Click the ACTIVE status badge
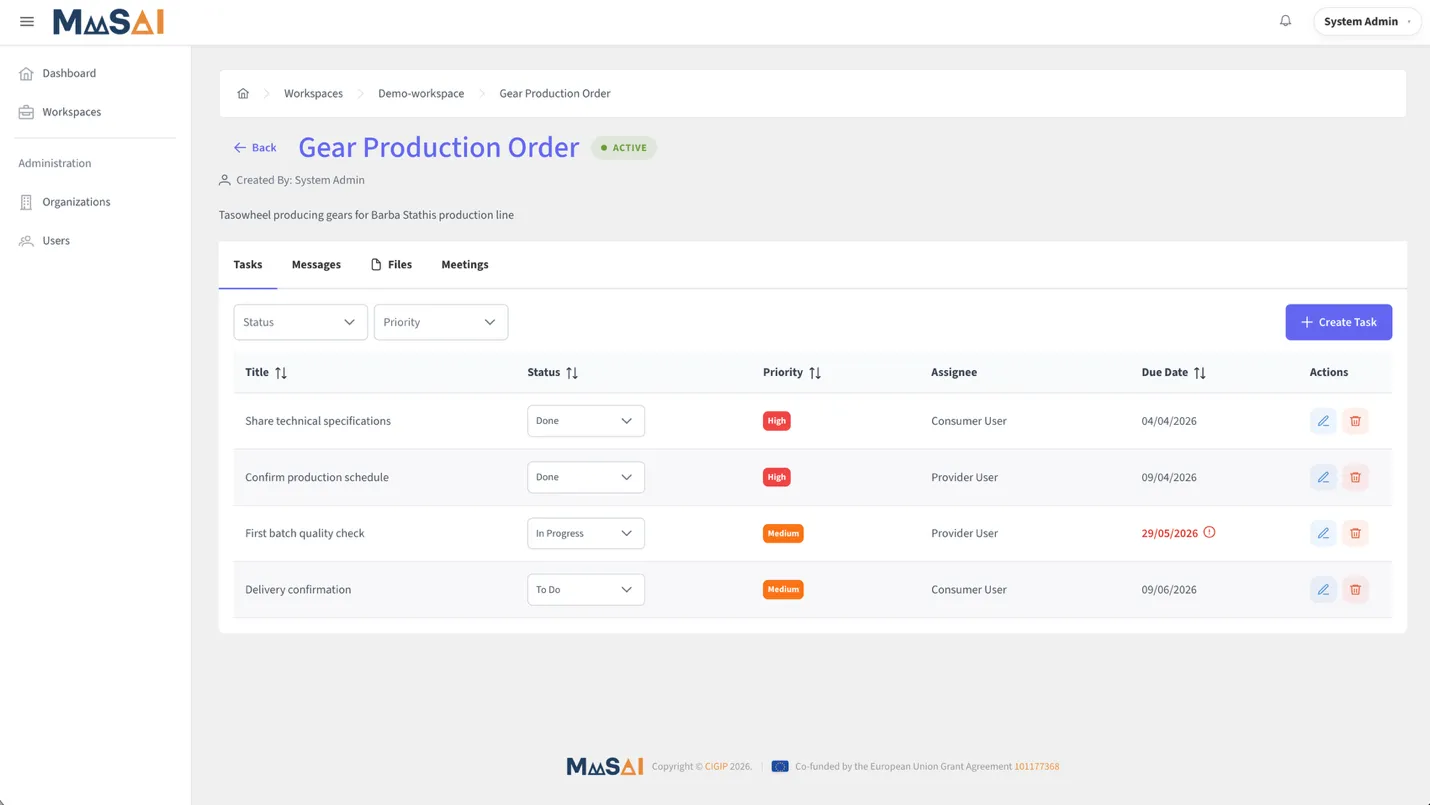Screen dimensions: 1430x805 point(624,147)
